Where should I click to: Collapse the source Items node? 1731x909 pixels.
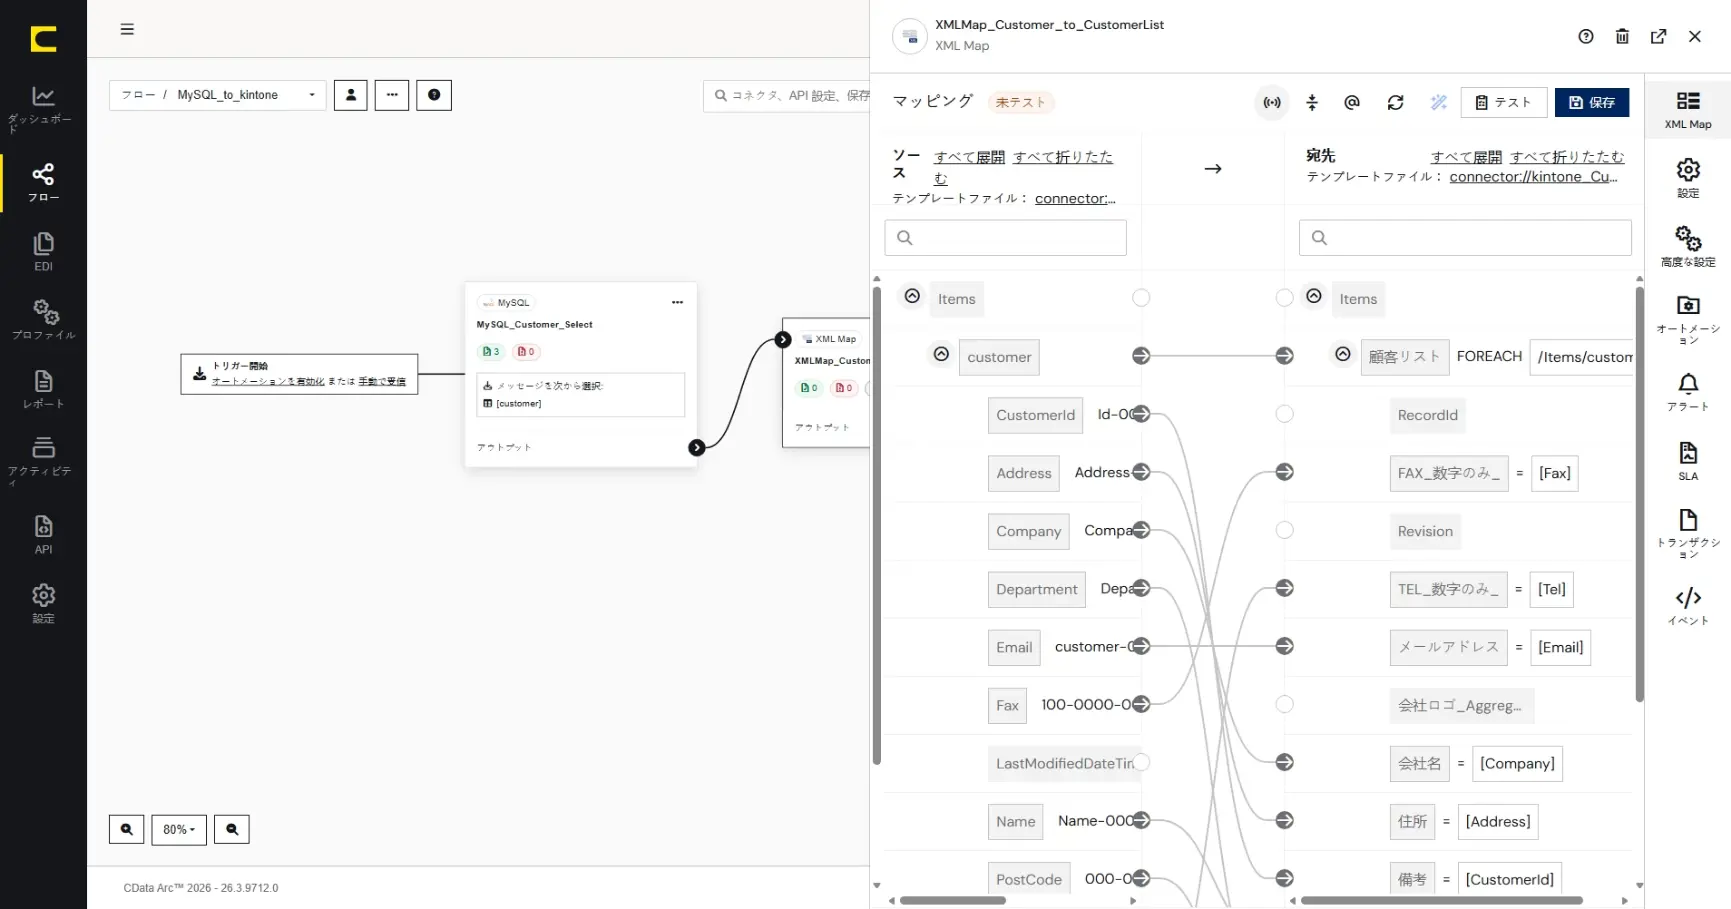[x=912, y=296]
